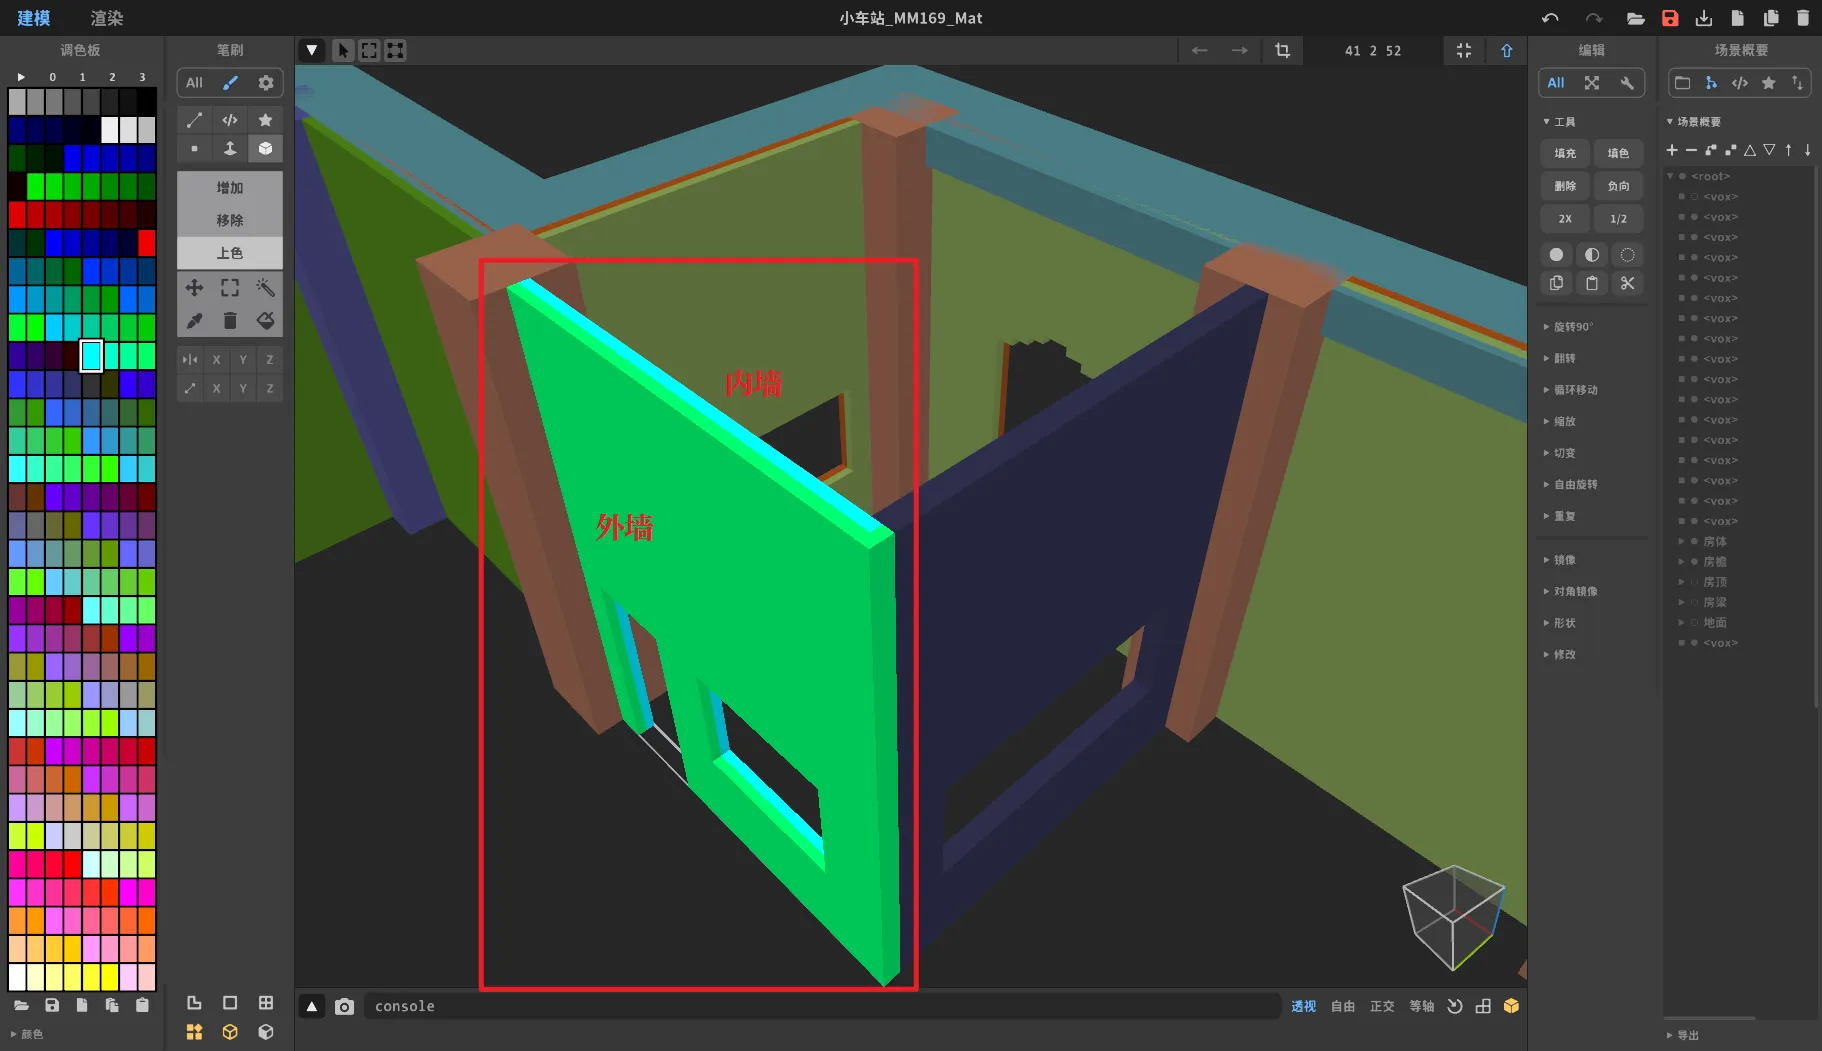Choose the 移除 brush mode
Image resolution: width=1822 pixels, height=1051 pixels.
(229, 220)
